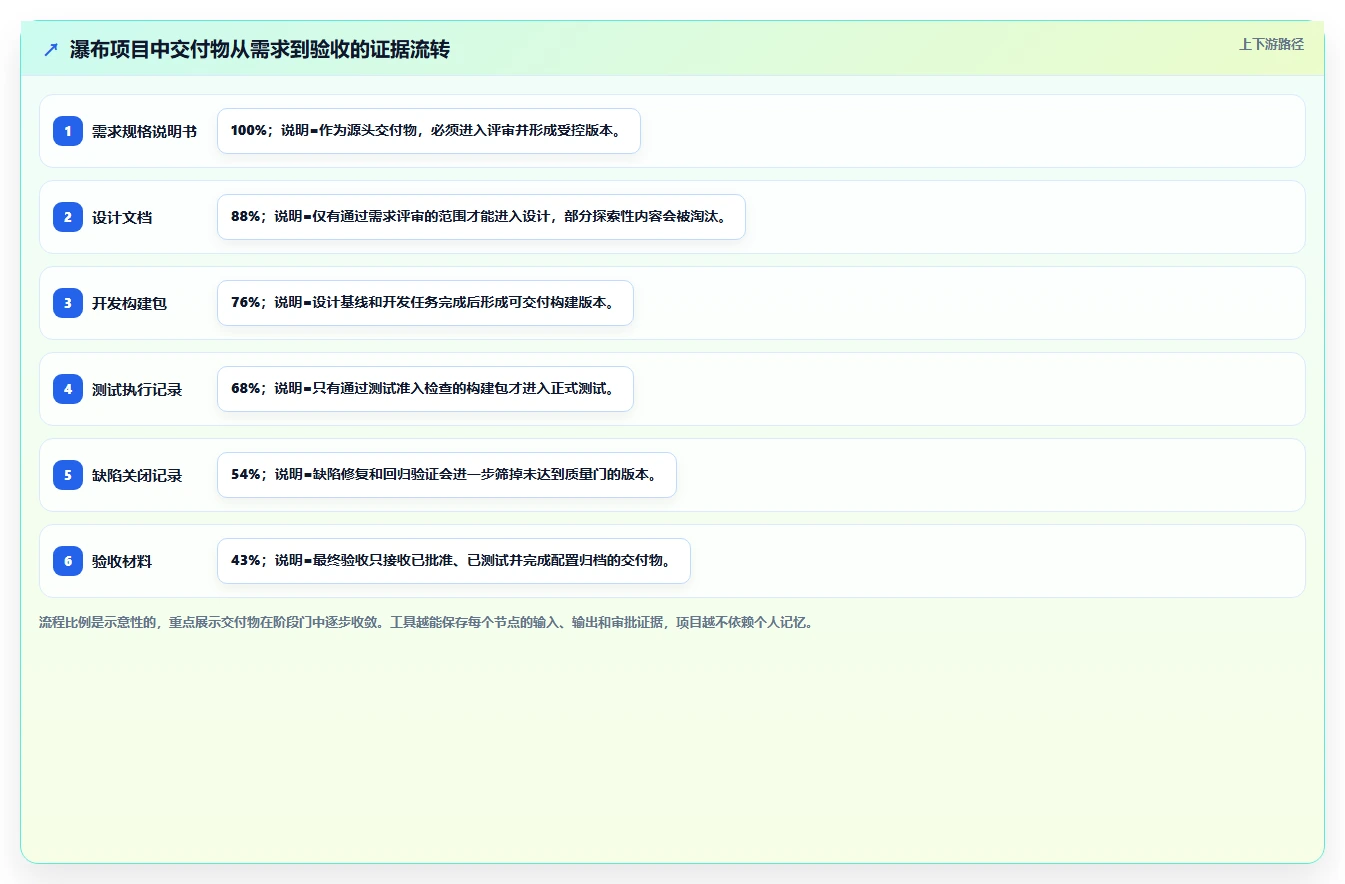This screenshot has width=1345, height=884.
Task: Select the 开发构建包 label
Action: click(x=129, y=303)
